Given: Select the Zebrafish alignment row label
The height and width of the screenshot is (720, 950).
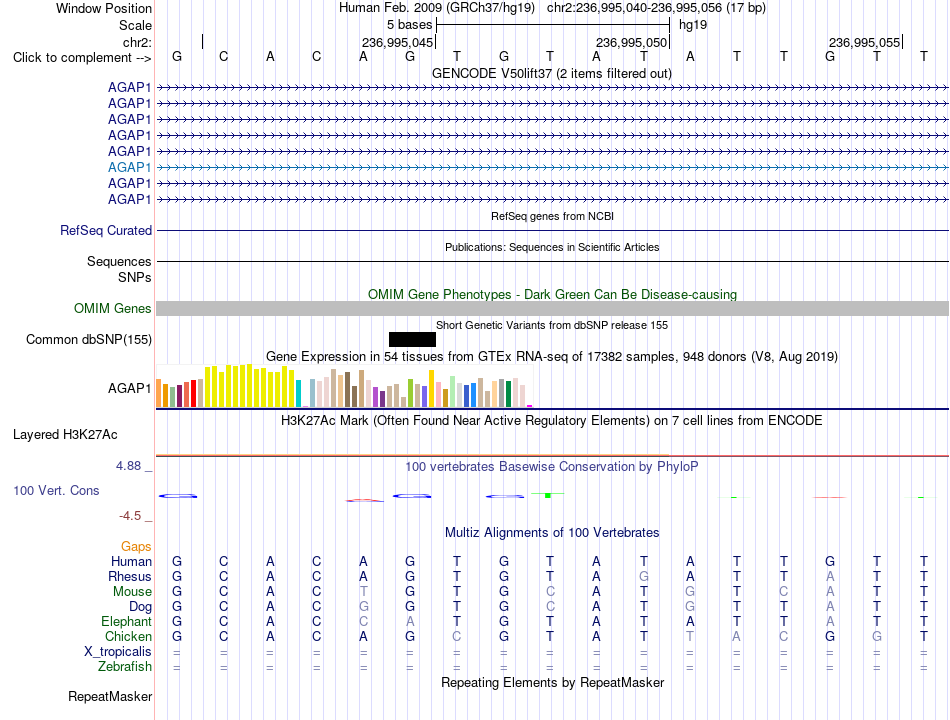Looking at the screenshot, I should tap(125, 666).
